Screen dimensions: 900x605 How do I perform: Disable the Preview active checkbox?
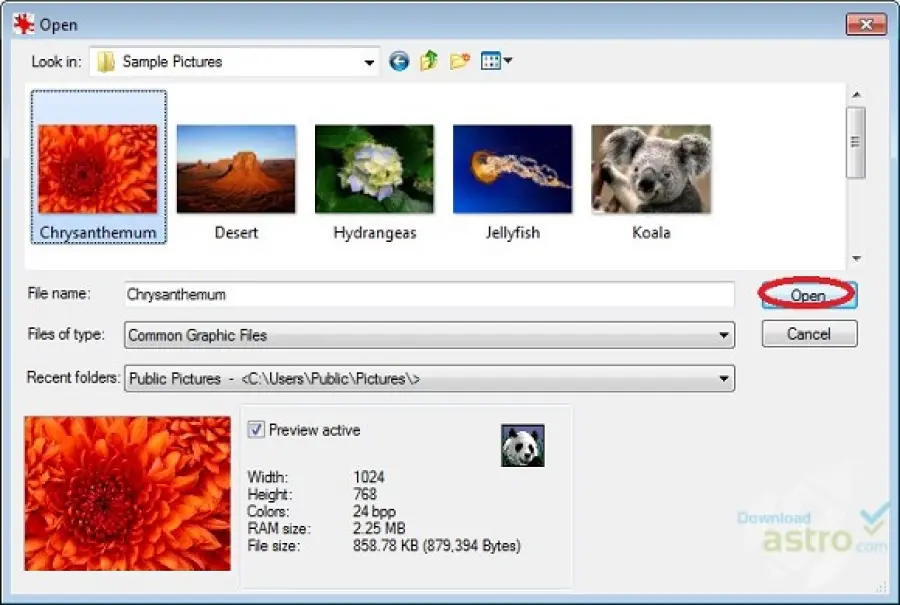[257, 430]
